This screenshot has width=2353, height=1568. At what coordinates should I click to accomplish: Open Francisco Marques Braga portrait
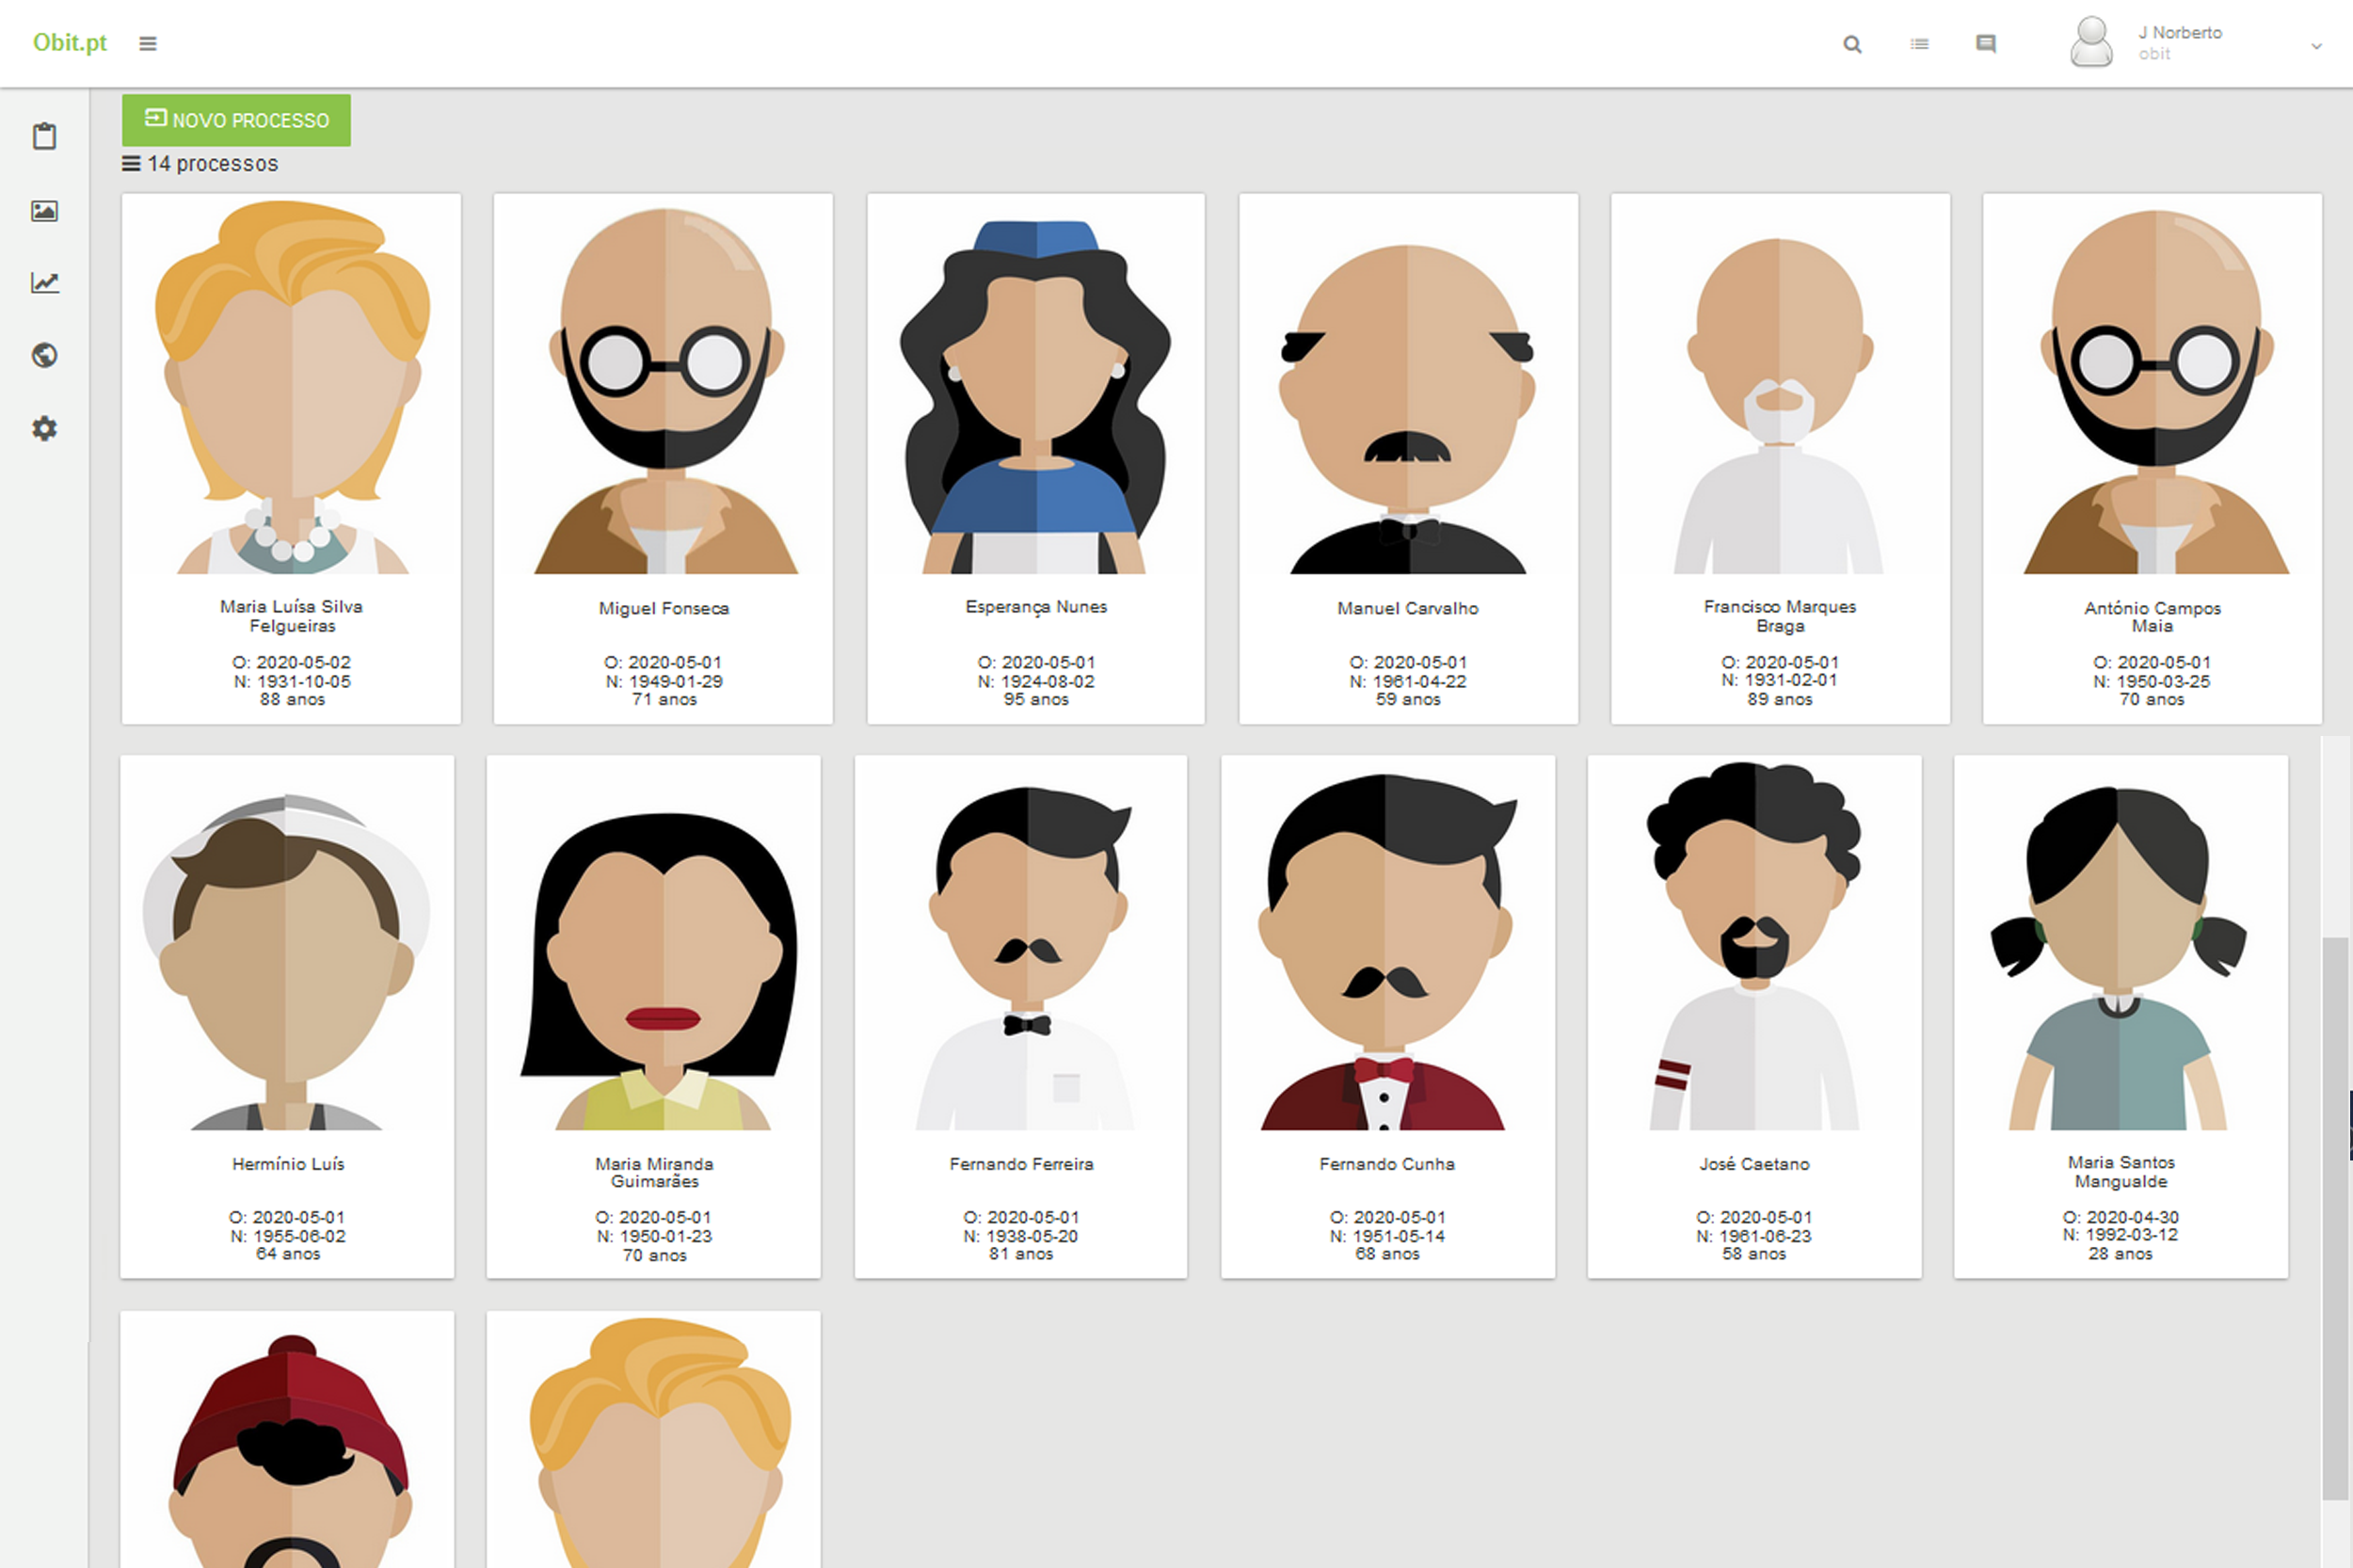coord(1780,404)
